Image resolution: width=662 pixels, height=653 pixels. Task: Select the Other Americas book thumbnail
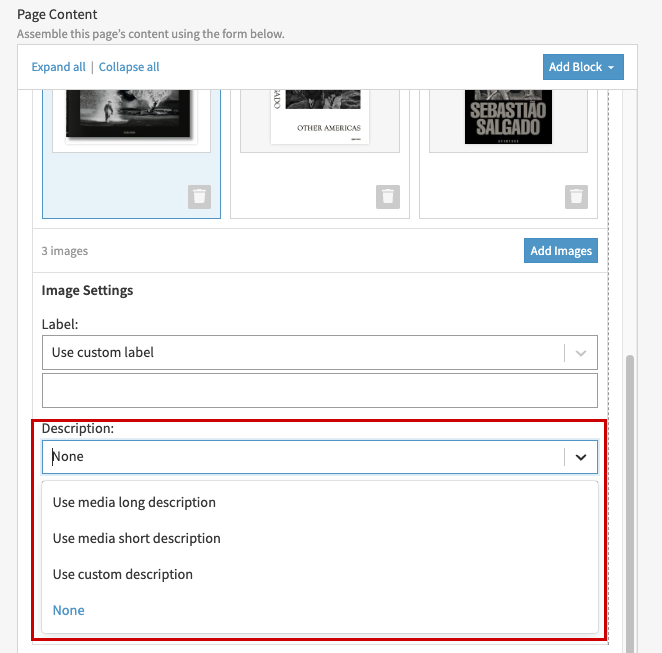tap(319, 115)
